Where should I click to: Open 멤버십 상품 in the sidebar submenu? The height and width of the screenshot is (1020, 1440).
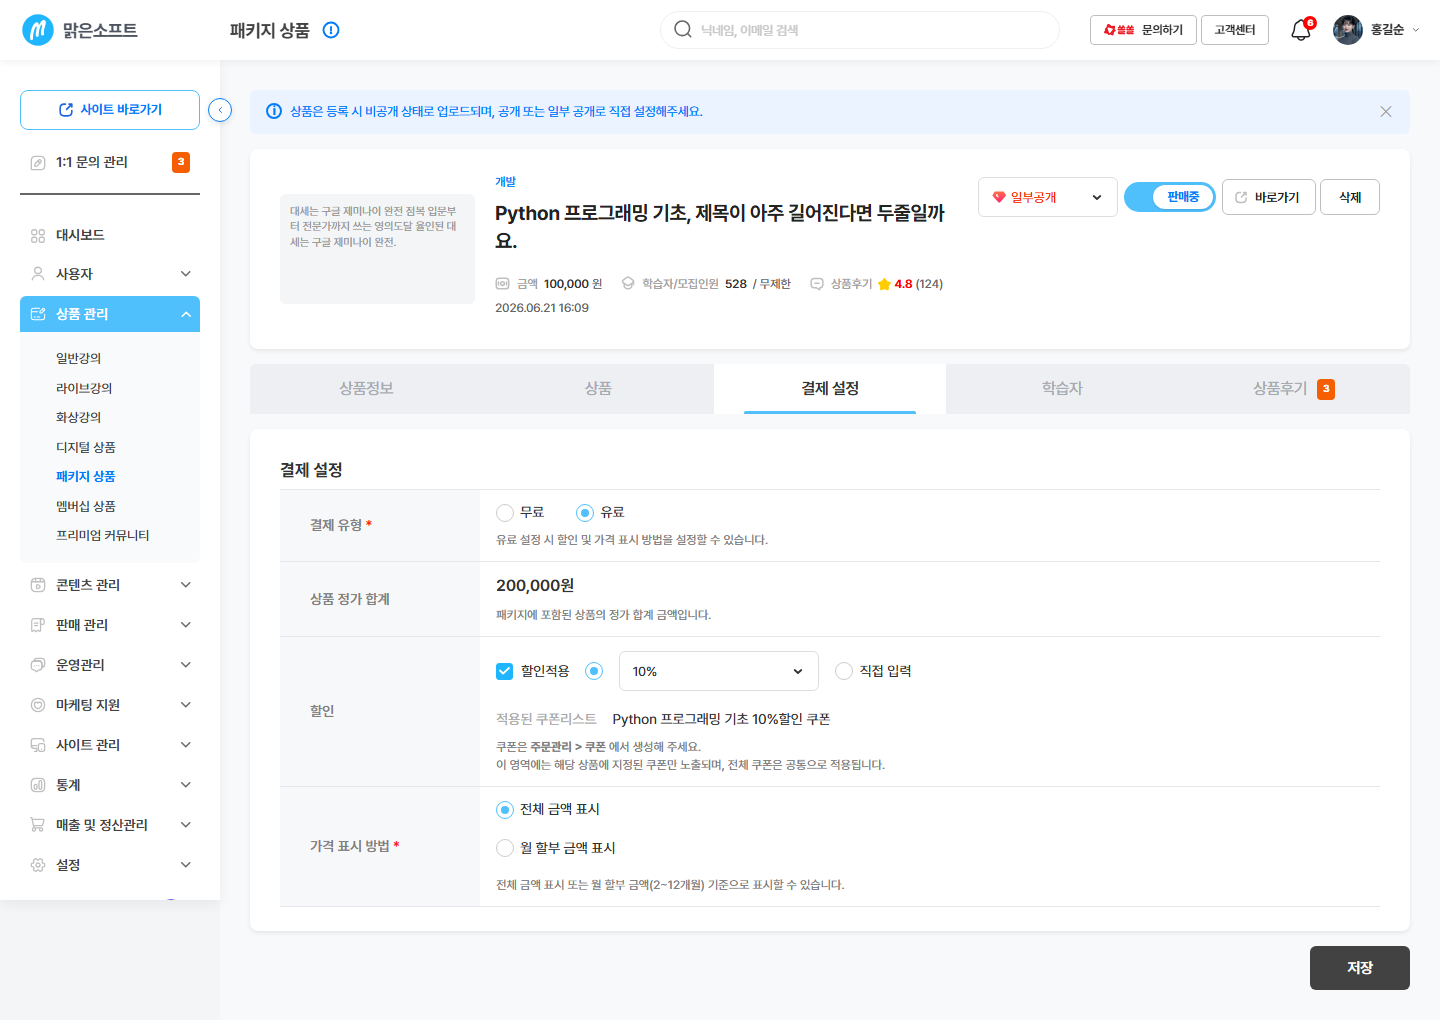click(x=86, y=506)
